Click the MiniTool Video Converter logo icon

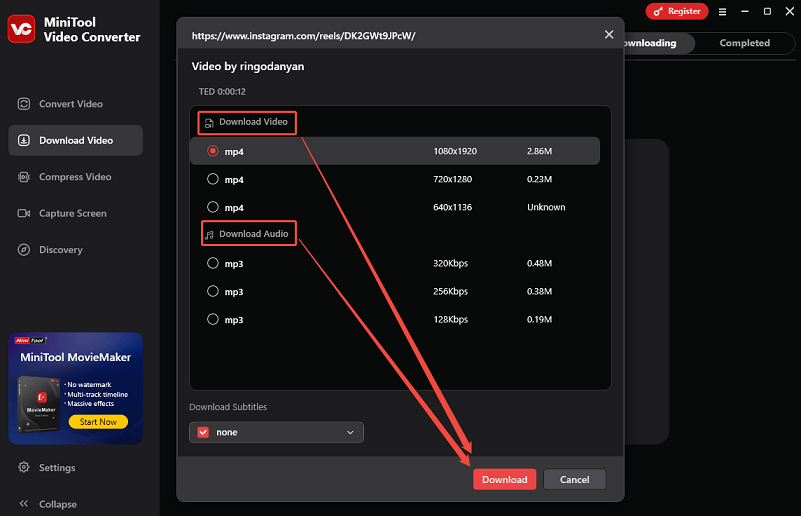click(21, 29)
